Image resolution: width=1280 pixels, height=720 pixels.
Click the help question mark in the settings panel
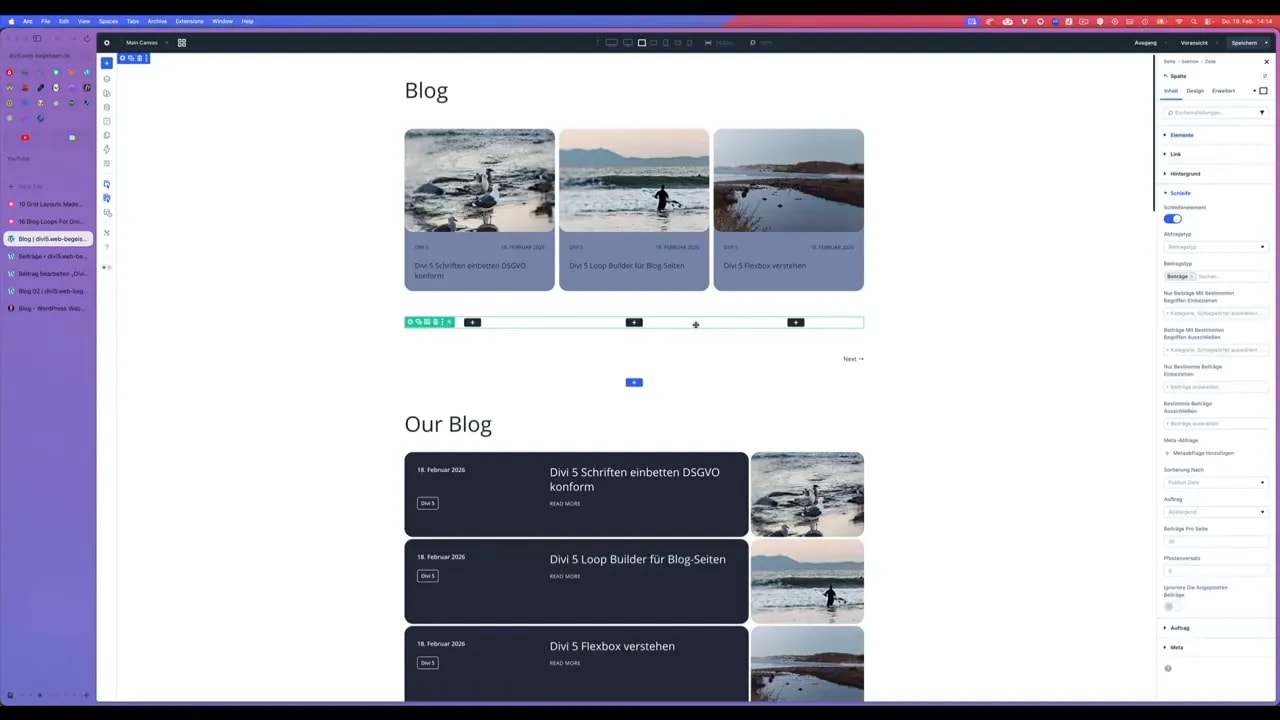tap(1167, 668)
